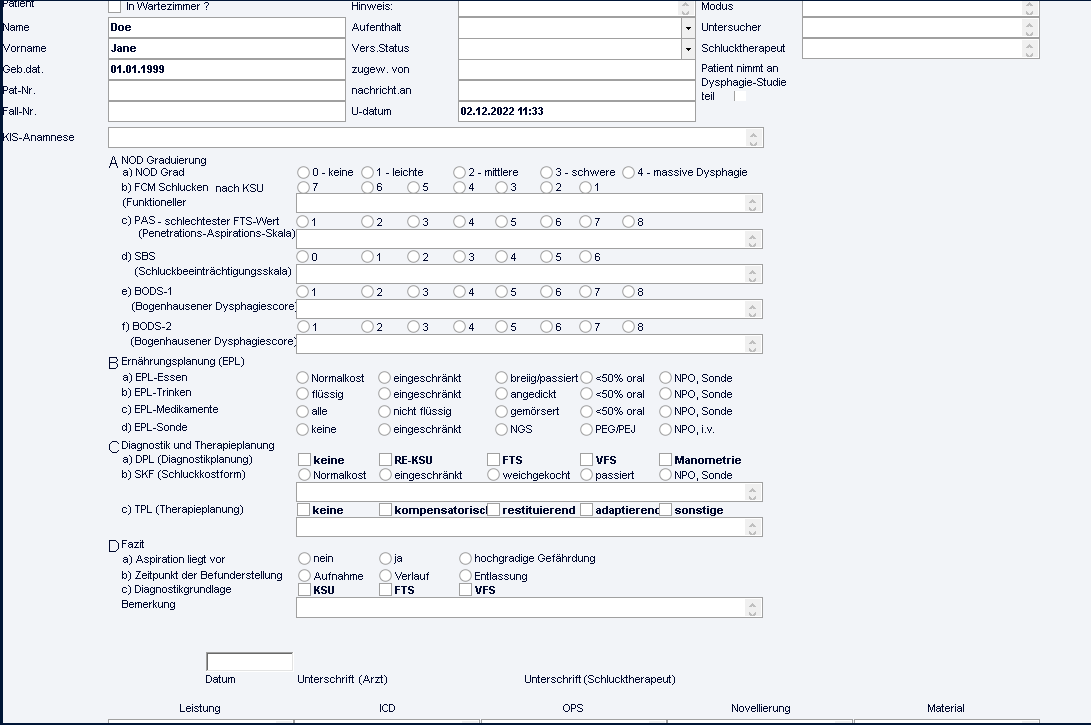Focus the empty Pat-Nr. field
The height and width of the screenshot is (725, 1091).
coord(227,90)
